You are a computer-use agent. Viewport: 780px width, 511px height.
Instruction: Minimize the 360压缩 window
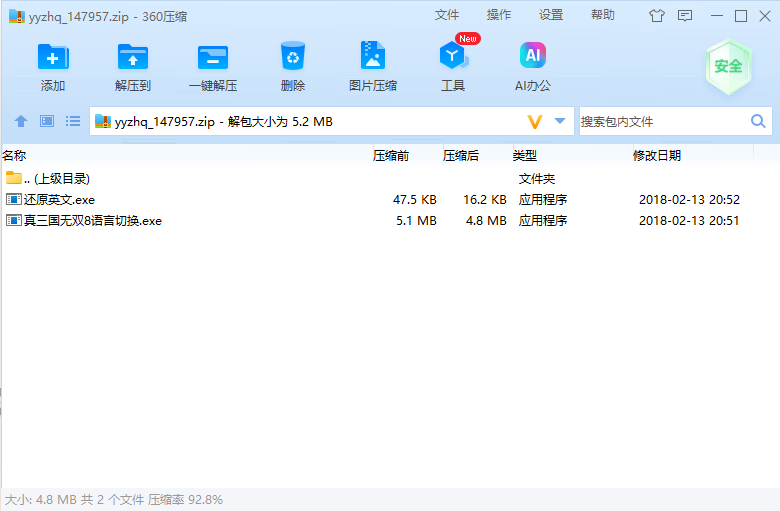tap(717, 16)
